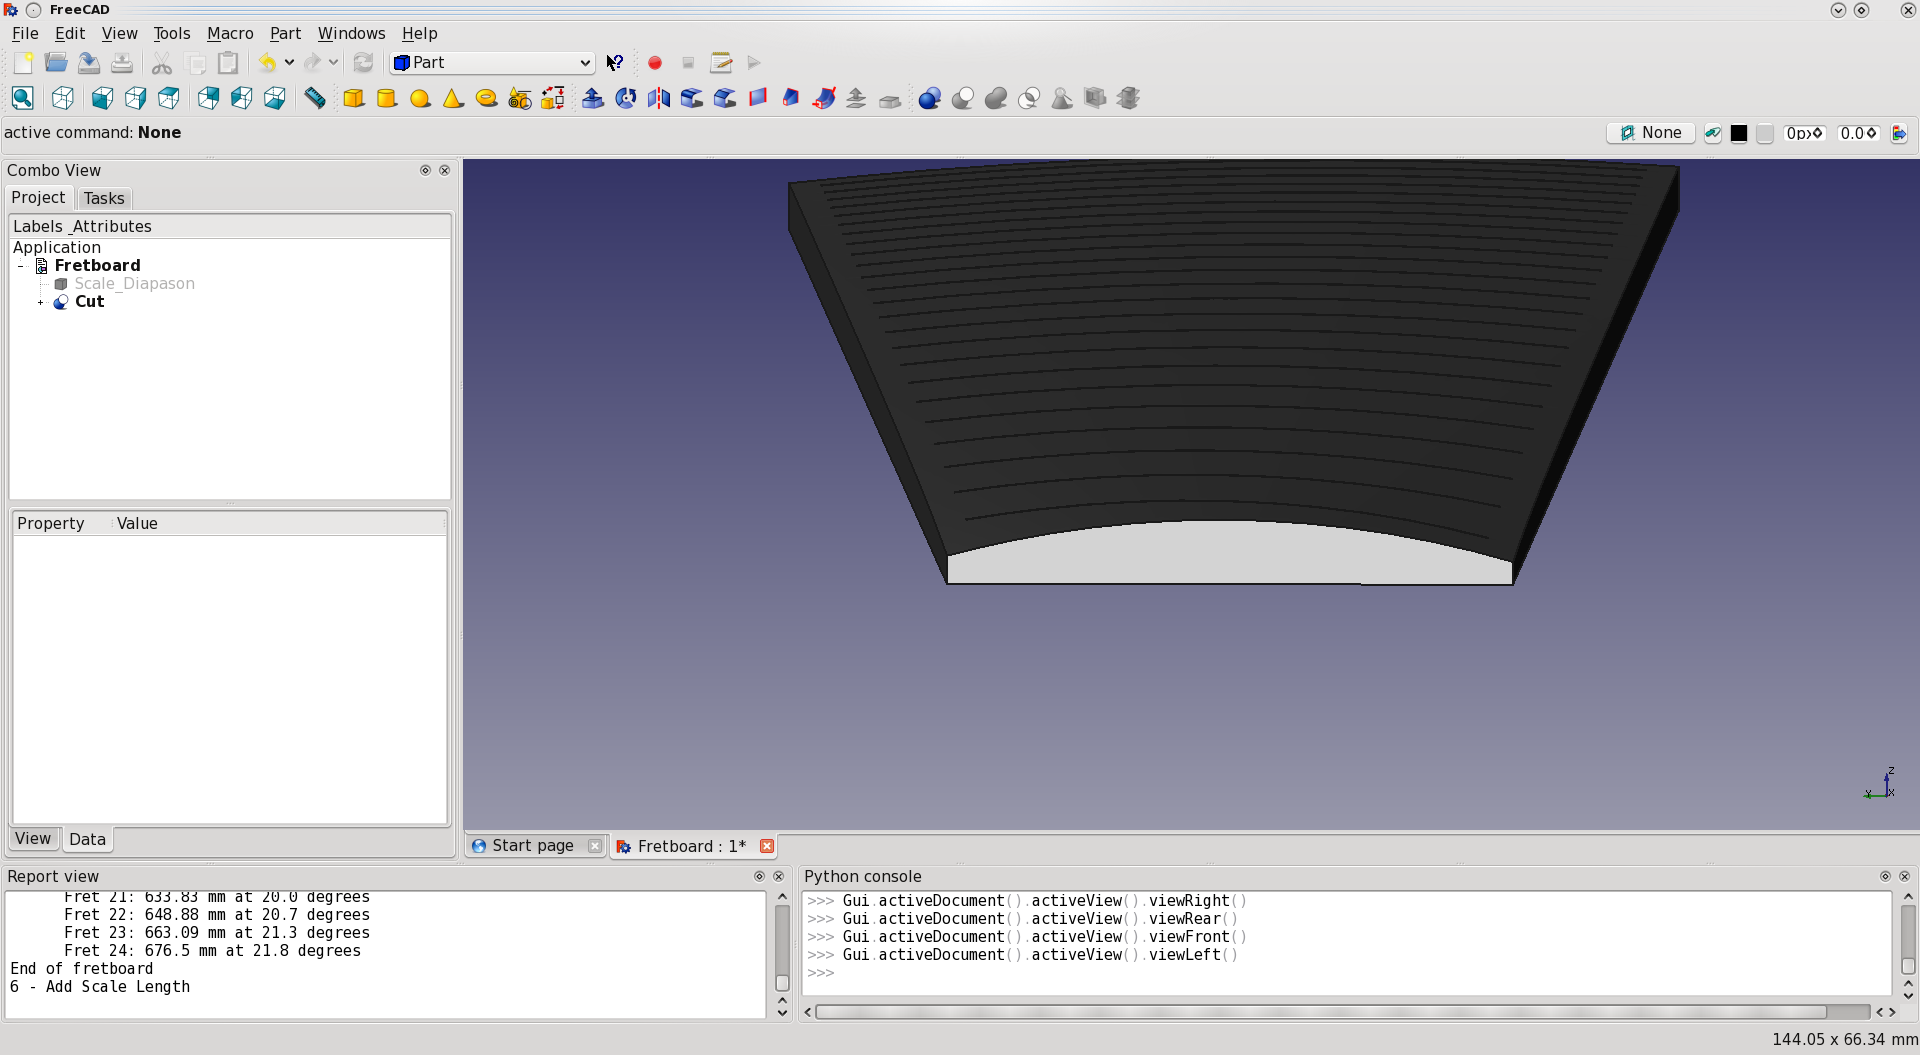Image resolution: width=1920 pixels, height=1055 pixels.
Task: Open the Part menu
Action: (285, 33)
